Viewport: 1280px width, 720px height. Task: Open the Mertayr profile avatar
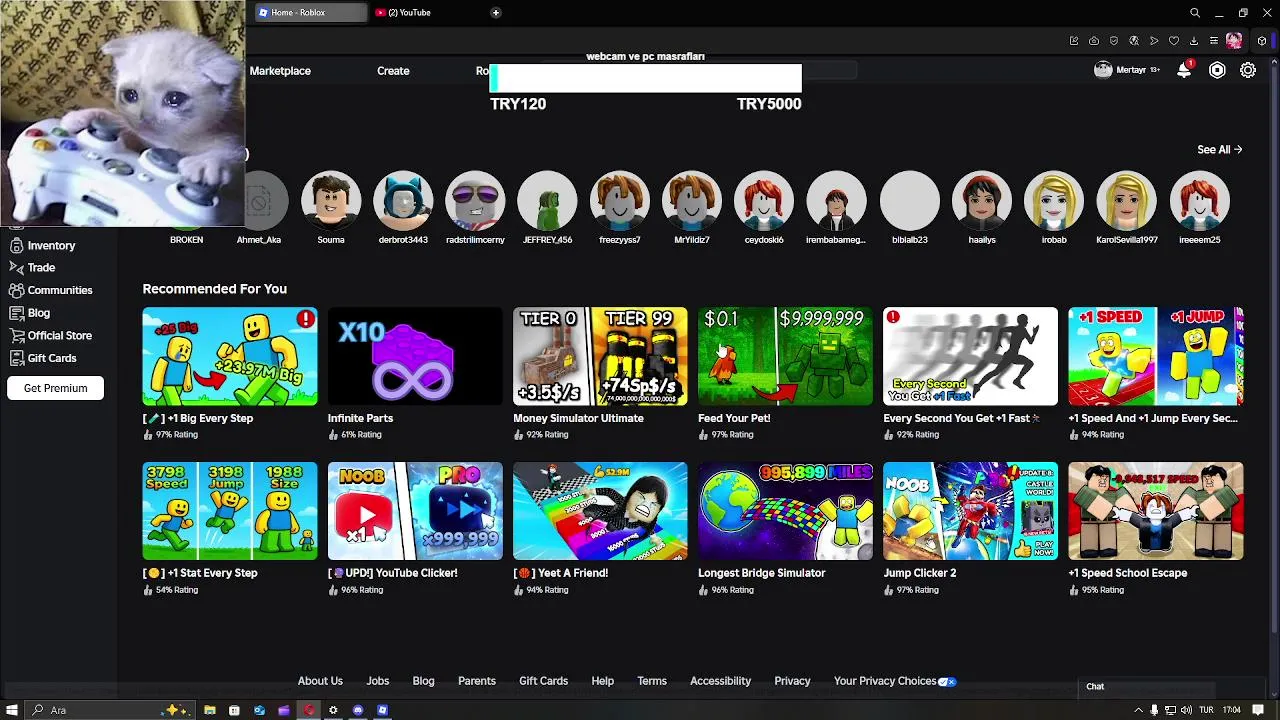click(x=1103, y=70)
